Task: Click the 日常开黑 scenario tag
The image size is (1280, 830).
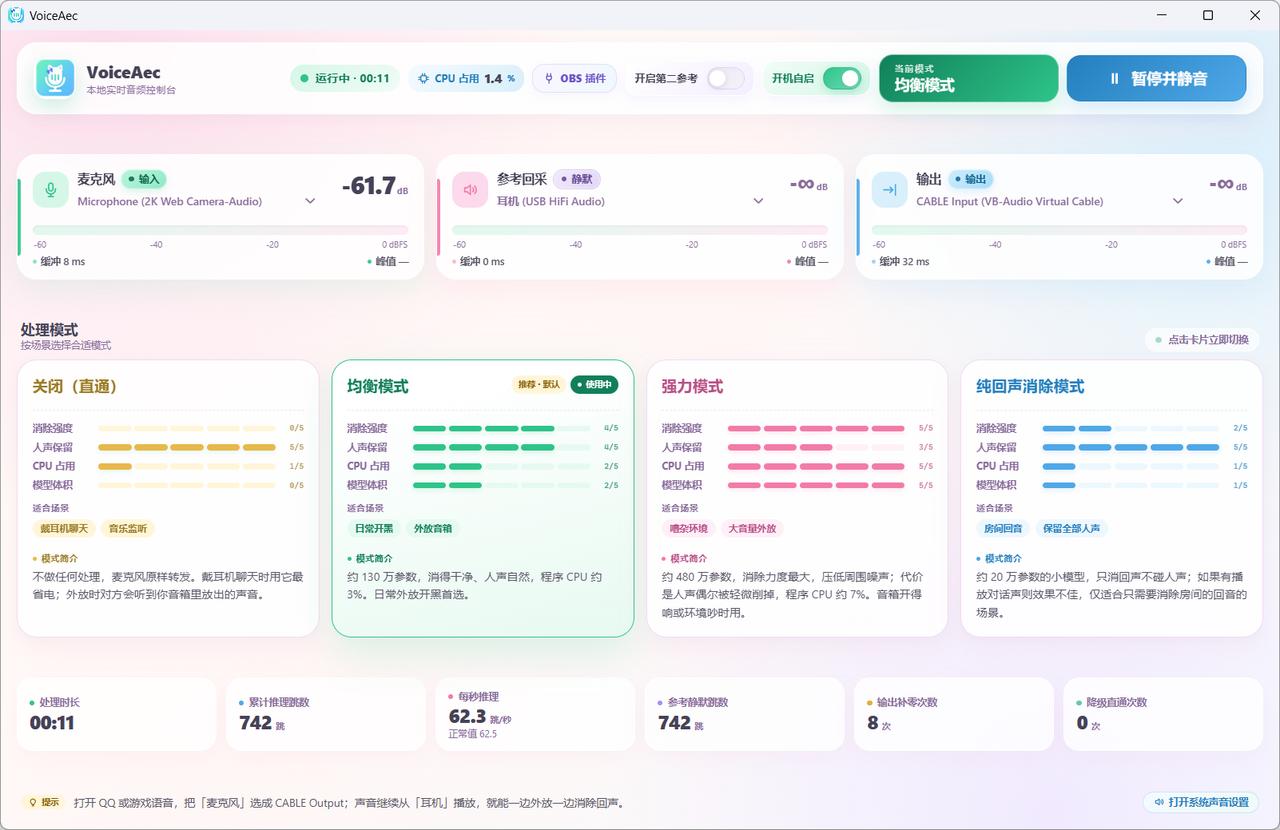Action: pos(374,528)
